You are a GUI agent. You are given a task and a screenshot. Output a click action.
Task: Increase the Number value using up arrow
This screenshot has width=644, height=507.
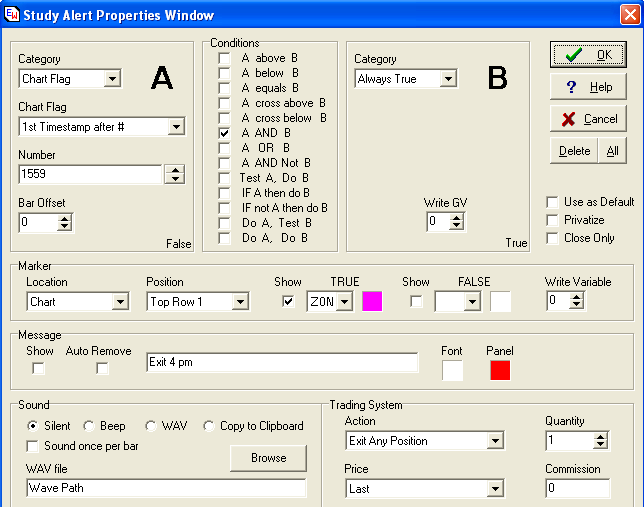click(x=175, y=170)
